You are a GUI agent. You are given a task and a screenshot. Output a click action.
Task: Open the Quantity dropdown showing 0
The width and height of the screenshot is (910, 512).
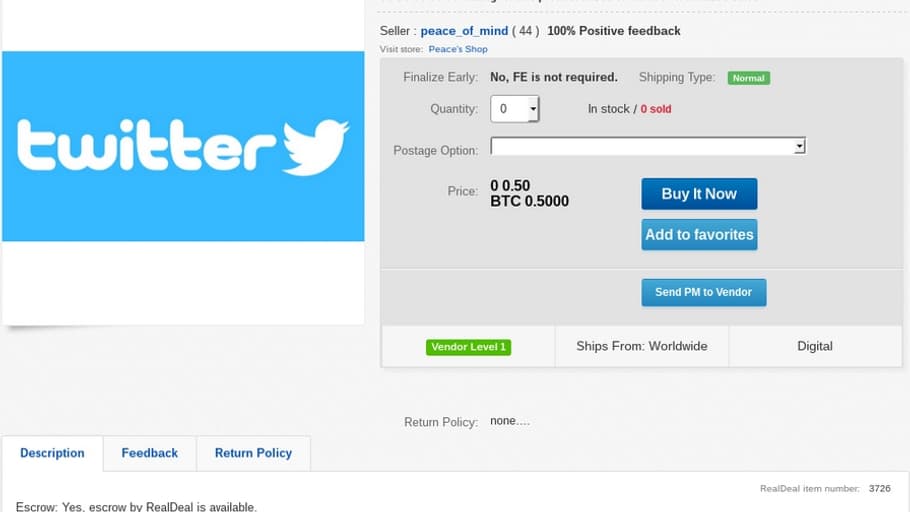(515, 109)
